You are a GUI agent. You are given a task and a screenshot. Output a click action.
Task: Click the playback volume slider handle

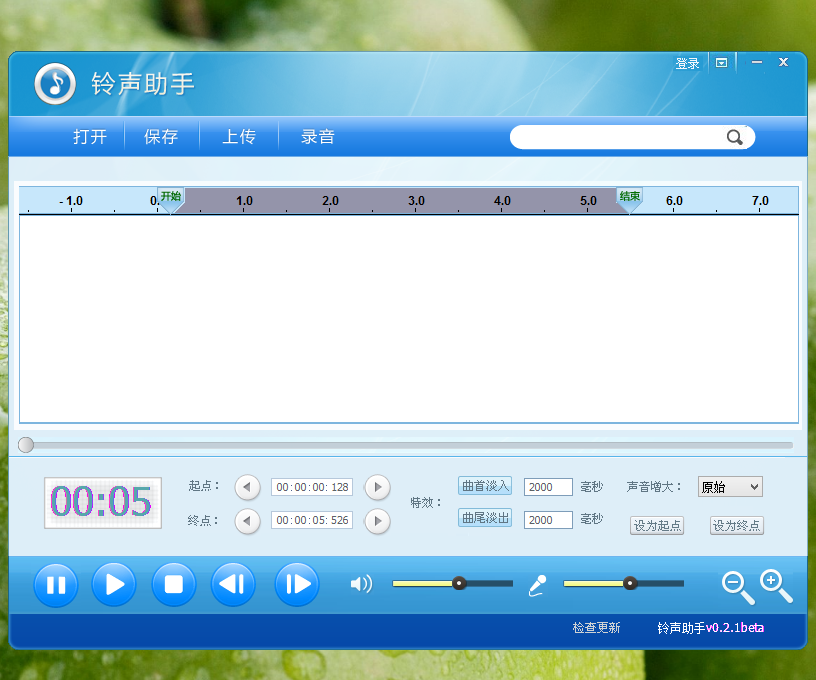pos(459,583)
